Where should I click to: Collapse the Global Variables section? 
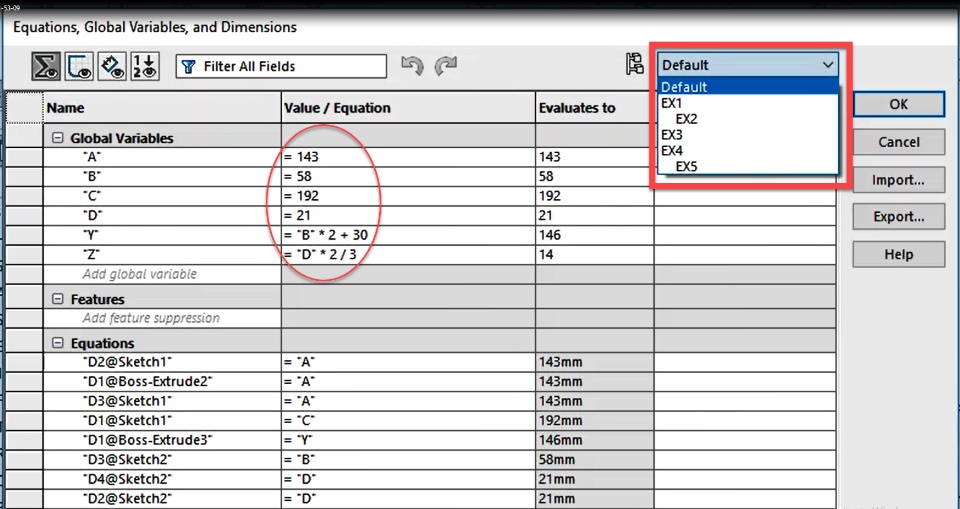coord(58,138)
